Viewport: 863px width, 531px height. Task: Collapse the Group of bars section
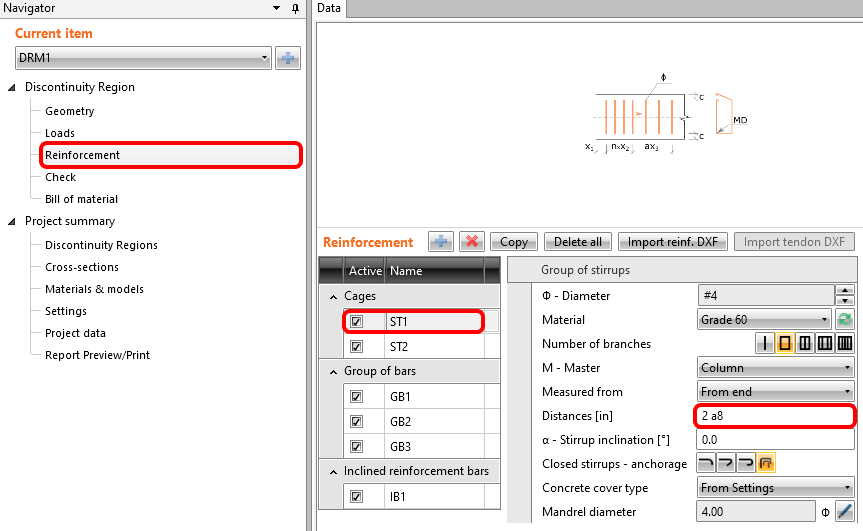(333, 372)
